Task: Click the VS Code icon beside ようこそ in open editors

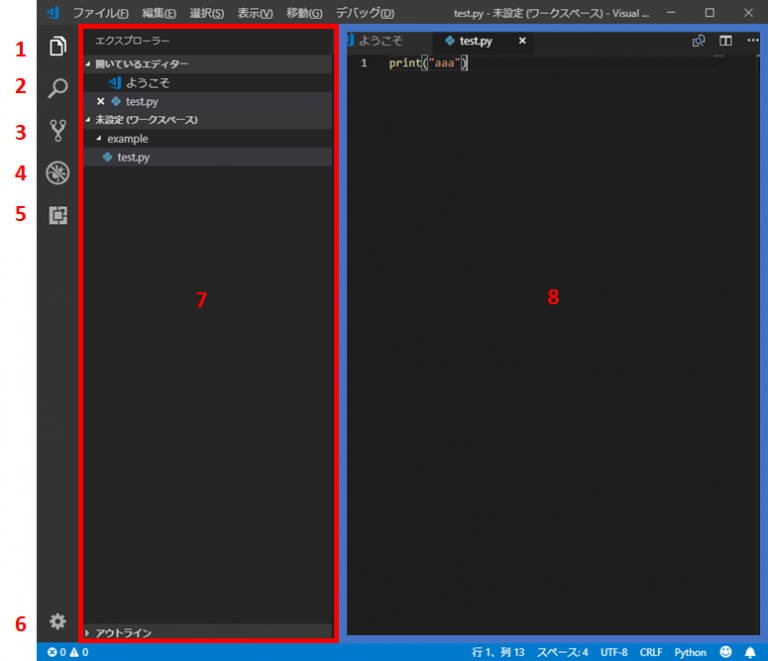Action: pyautogui.click(x=115, y=83)
